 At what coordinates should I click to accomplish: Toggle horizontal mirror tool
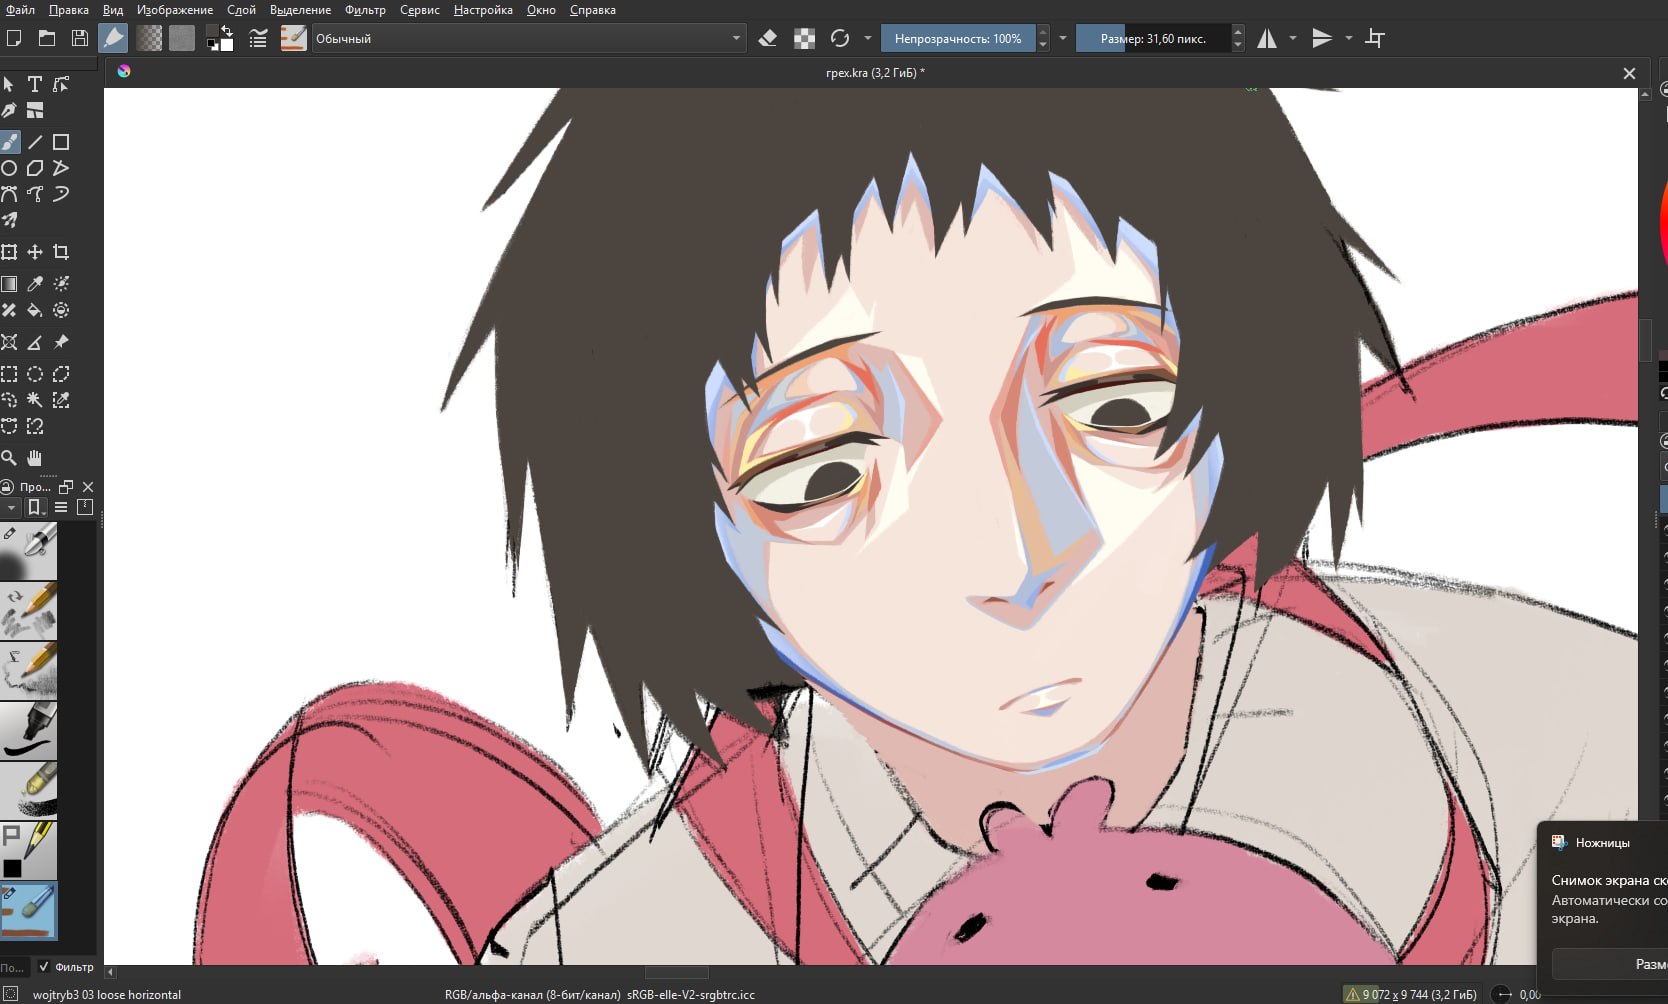tap(1267, 38)
